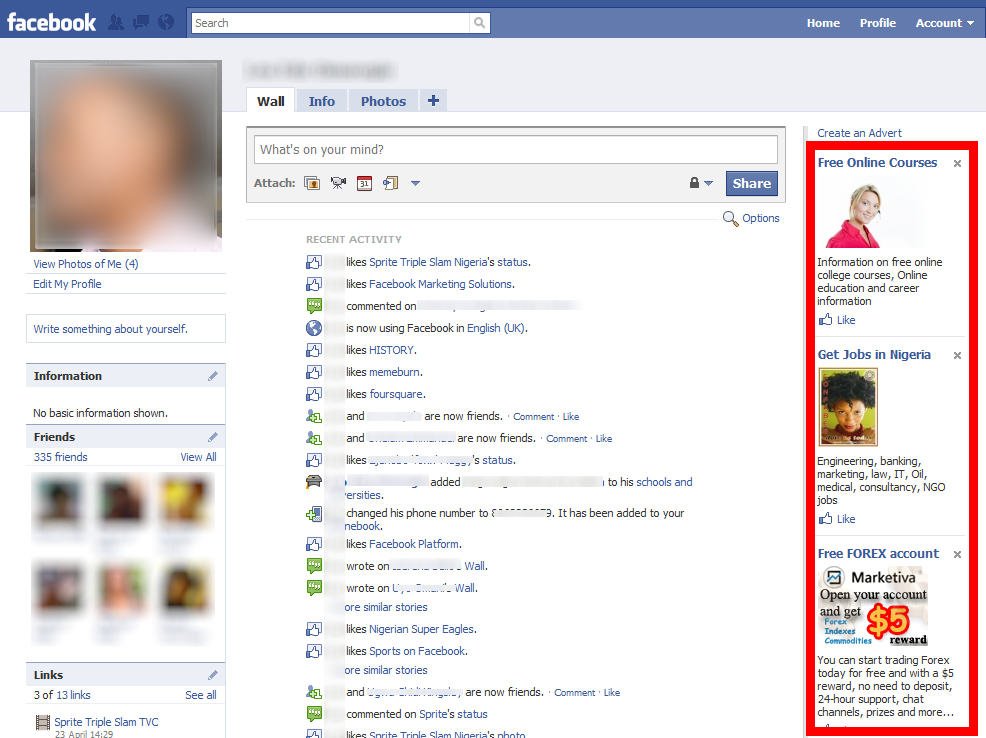986x738 pixels.
Task: Open search Options via the magnifier icon
Action: (731, 218)
